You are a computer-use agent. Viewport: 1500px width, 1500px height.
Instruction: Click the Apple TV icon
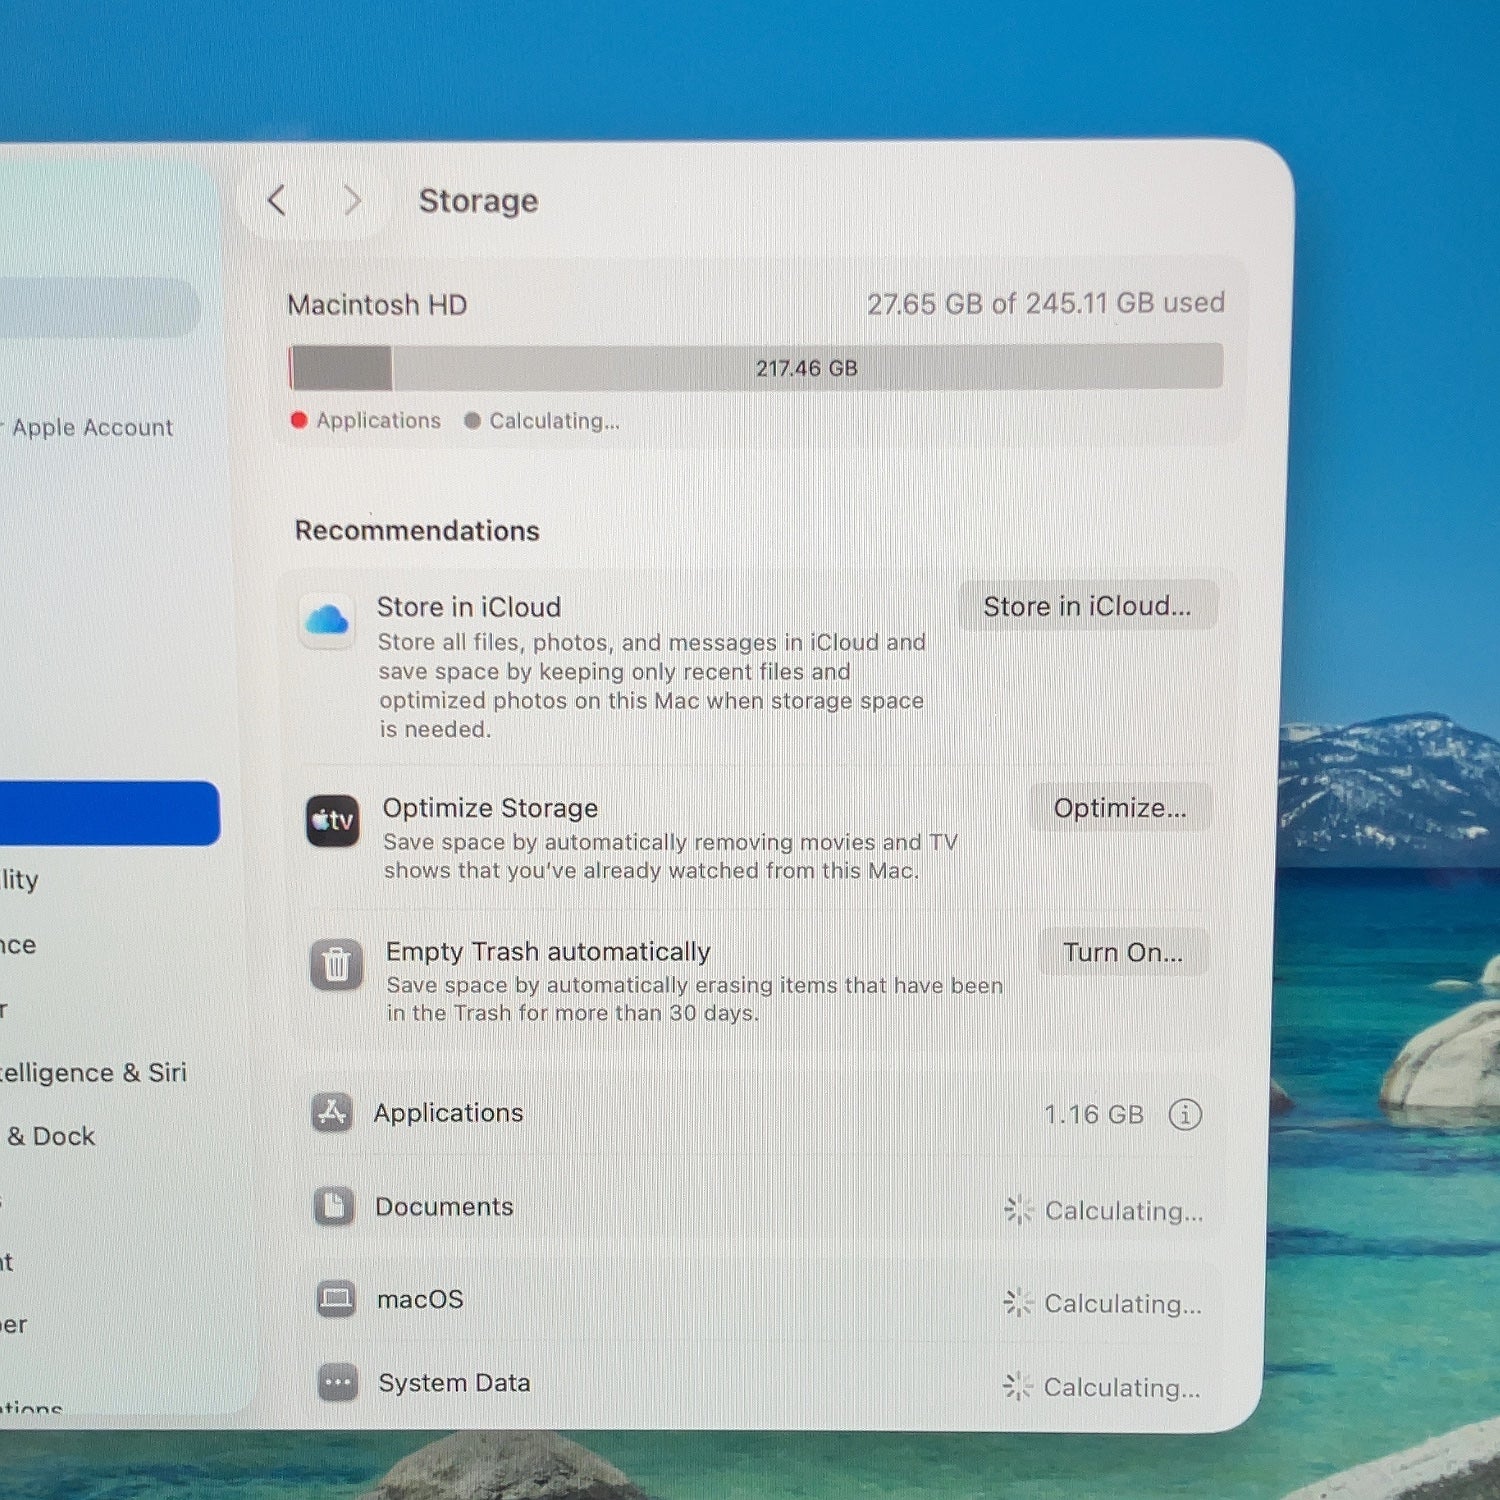(333, 821)
